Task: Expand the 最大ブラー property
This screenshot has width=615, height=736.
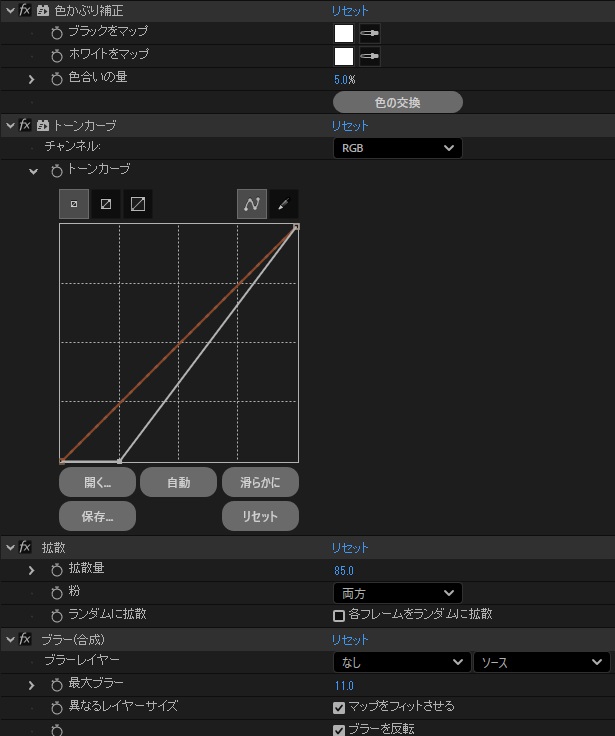Action: [31, 685]
